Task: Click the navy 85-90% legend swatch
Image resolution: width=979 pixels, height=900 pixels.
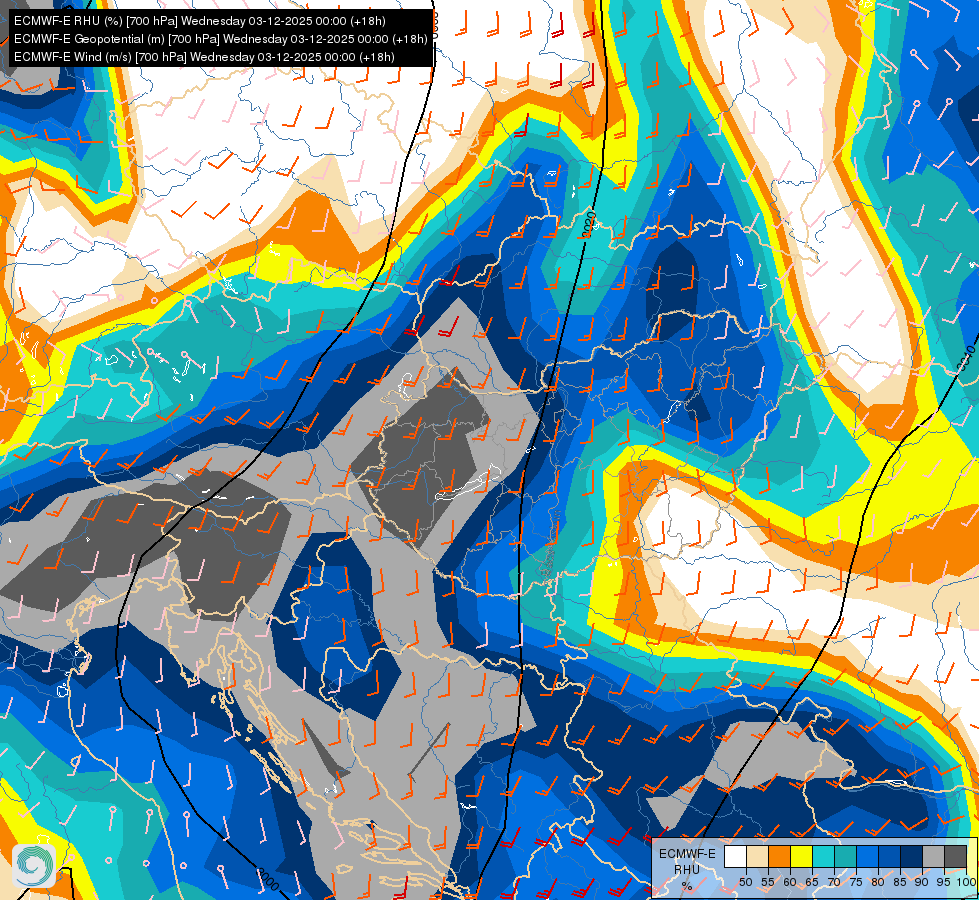Action: [x=912, y=856]
